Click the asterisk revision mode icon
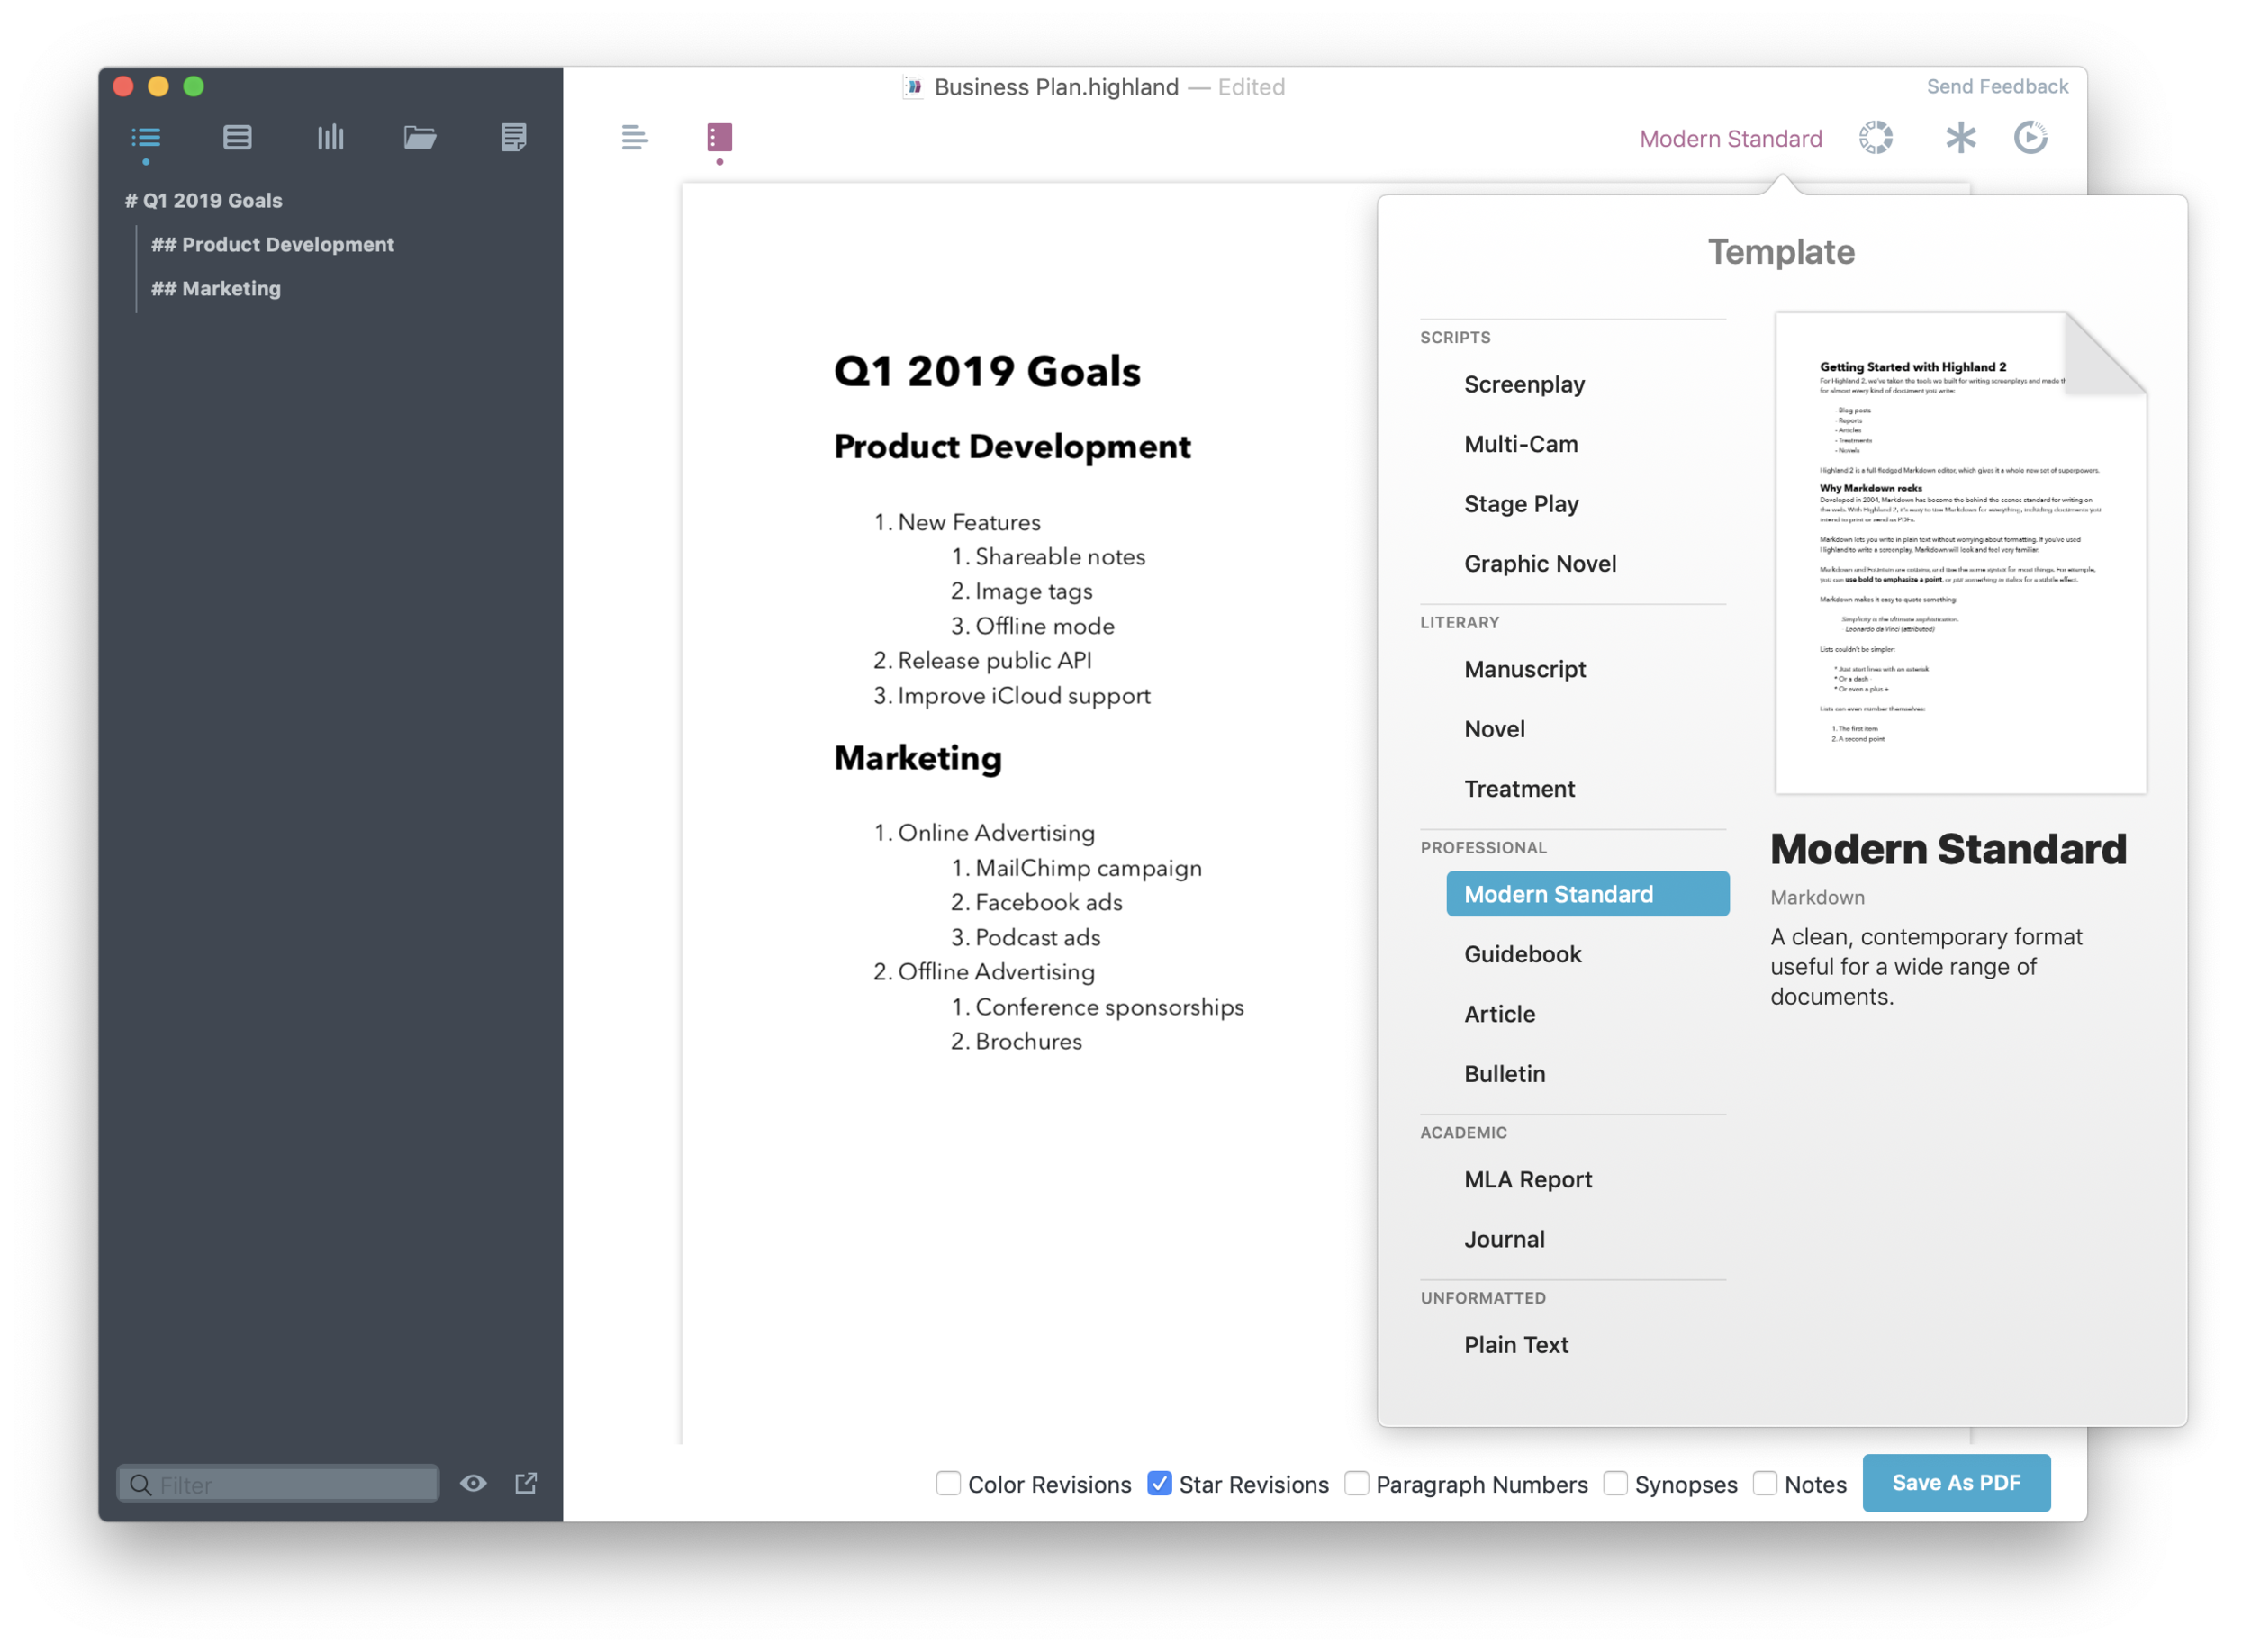Viewport: 2251px width, 1652px height. click(1960, 137)
